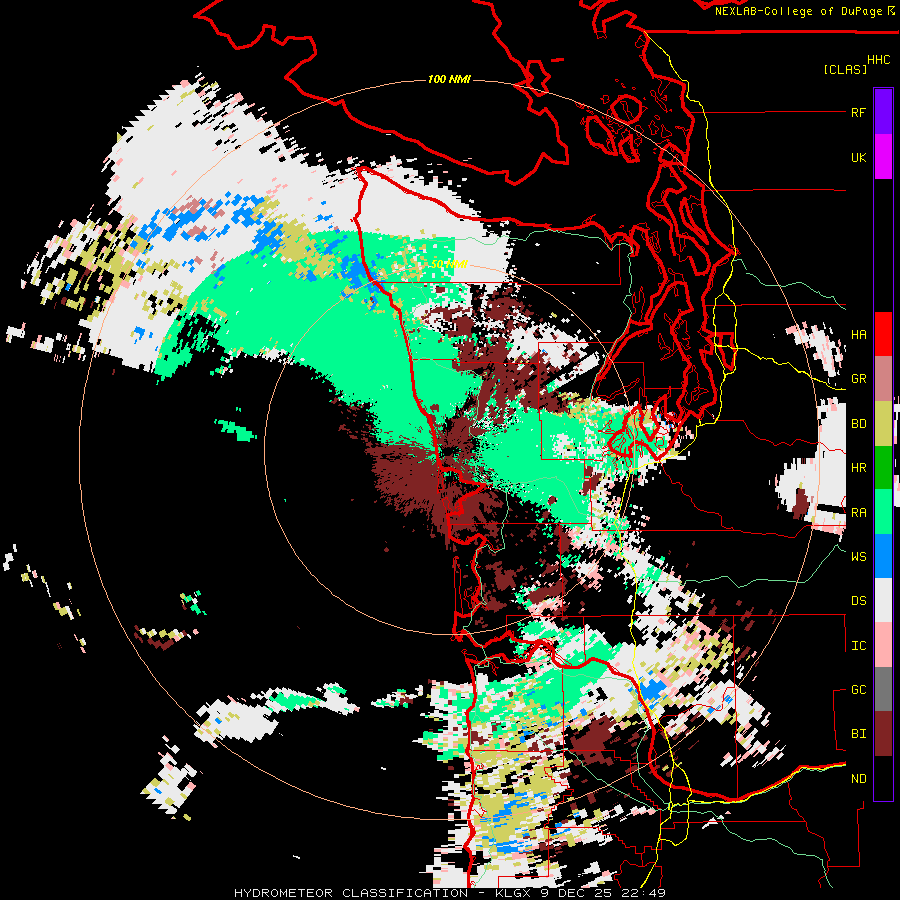Click the HYDROMETEOR CLASSIFICATION title text

pos(351,893)
